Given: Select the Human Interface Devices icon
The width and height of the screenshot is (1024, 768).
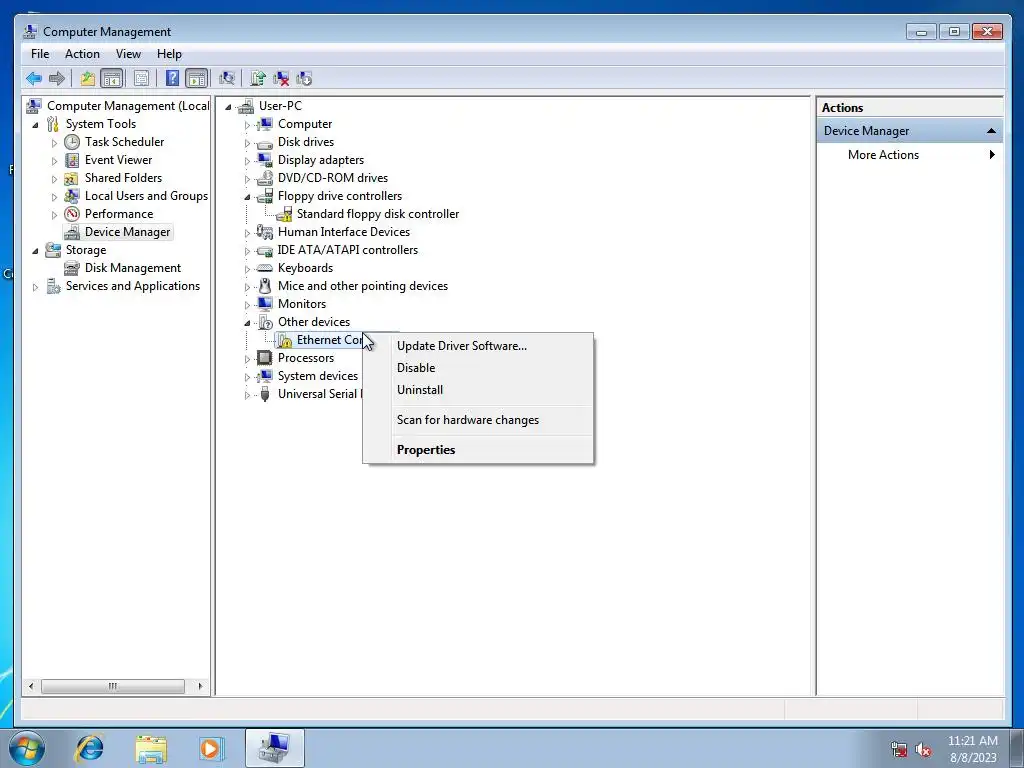Looking at the screenshot, I should click(x=264, y=232).
